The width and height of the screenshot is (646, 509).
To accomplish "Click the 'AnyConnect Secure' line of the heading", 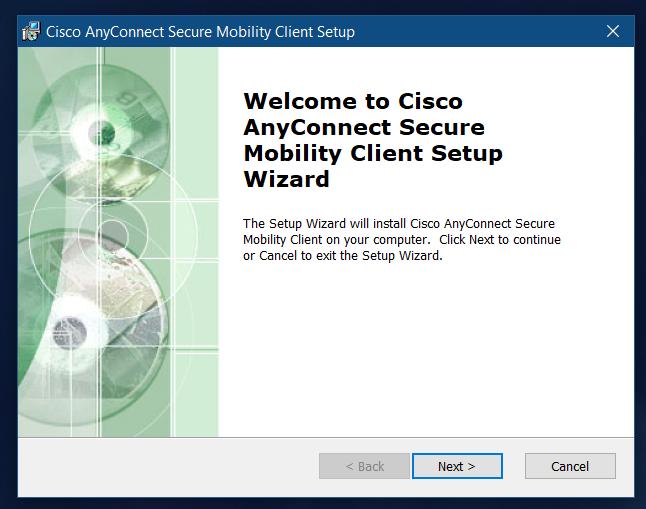I will (x=364, y=127).
